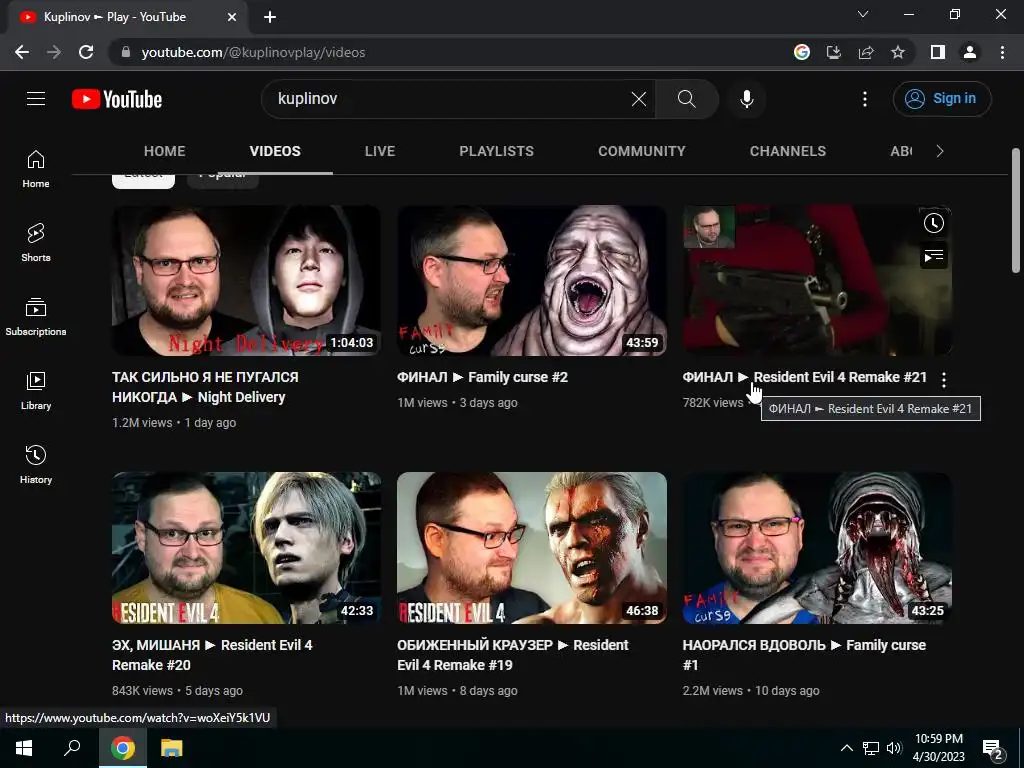The image size is (1024, 768).
Task: Click the magnifier search button
Action: 686,99
